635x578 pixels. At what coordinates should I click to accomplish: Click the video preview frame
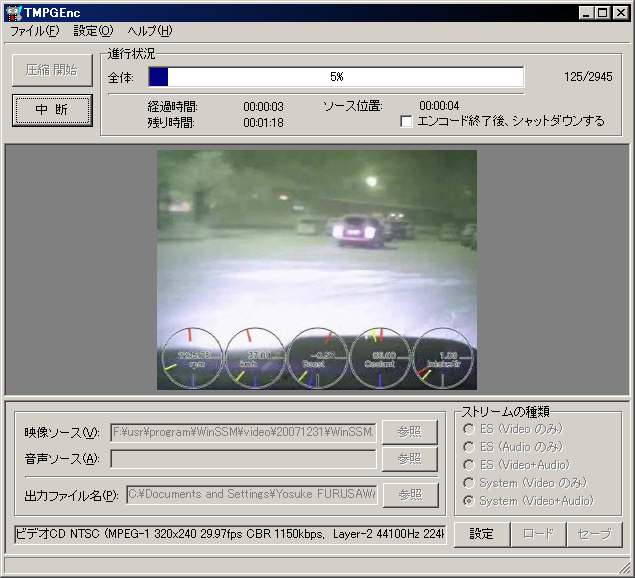tap(317, 270)
